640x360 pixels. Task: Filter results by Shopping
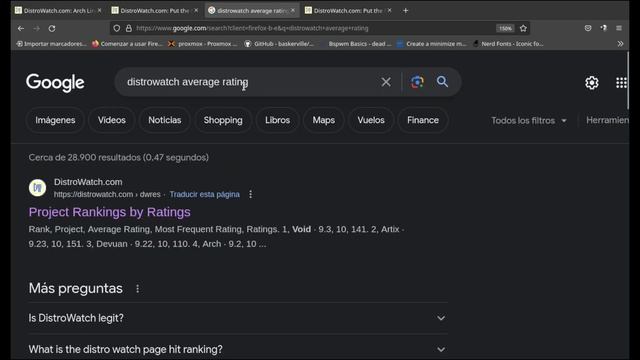223,120
